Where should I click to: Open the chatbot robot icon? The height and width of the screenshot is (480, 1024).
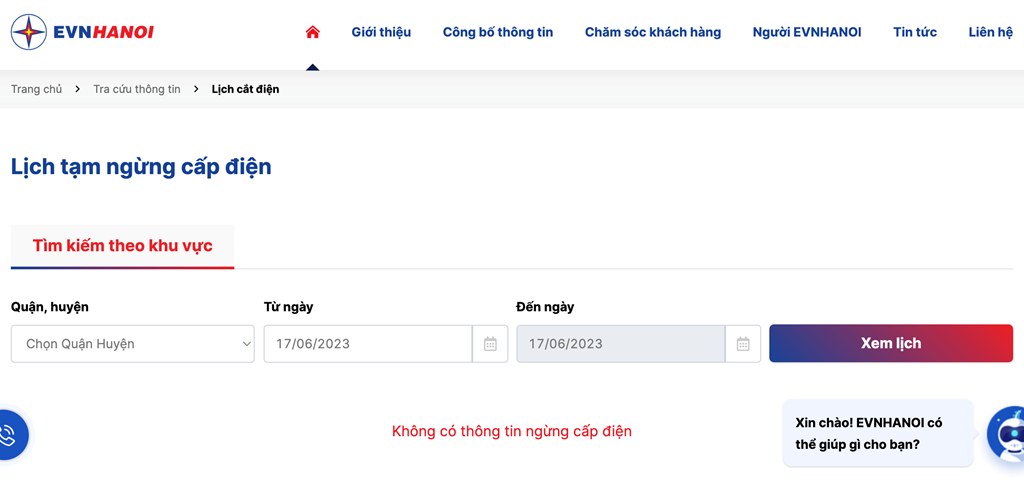1006,434
